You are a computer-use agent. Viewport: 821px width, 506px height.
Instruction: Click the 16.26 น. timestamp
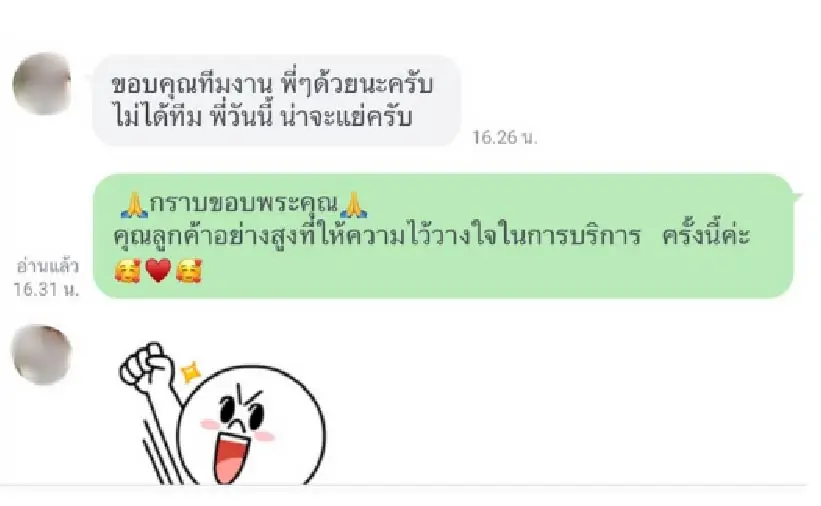pyautogui.click(x=505, y=137)
